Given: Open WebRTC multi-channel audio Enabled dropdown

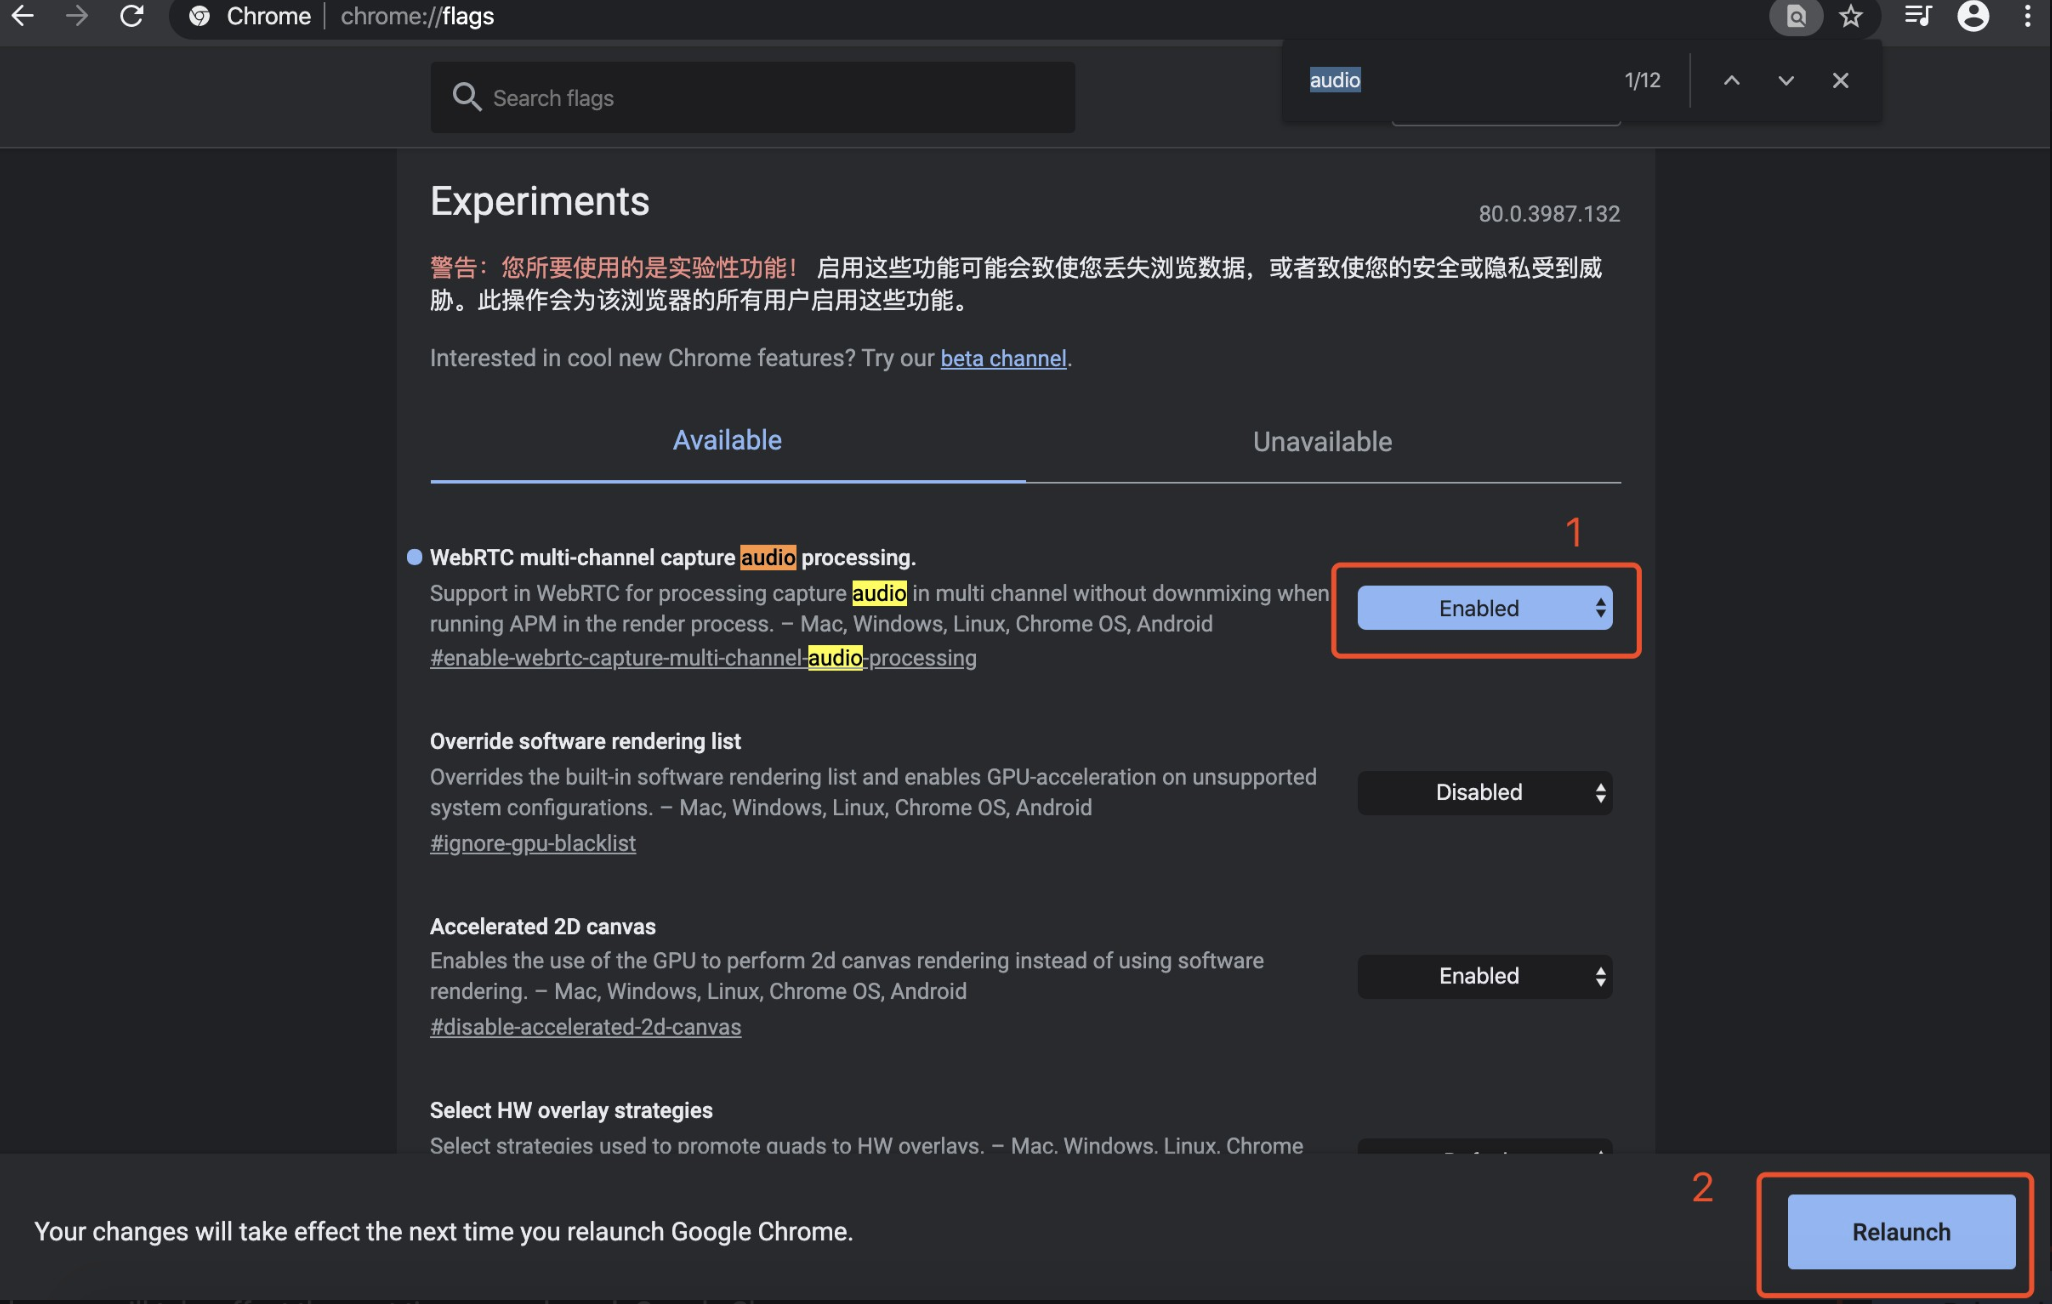Looking at the screenshot, I should click(1484, 608).
